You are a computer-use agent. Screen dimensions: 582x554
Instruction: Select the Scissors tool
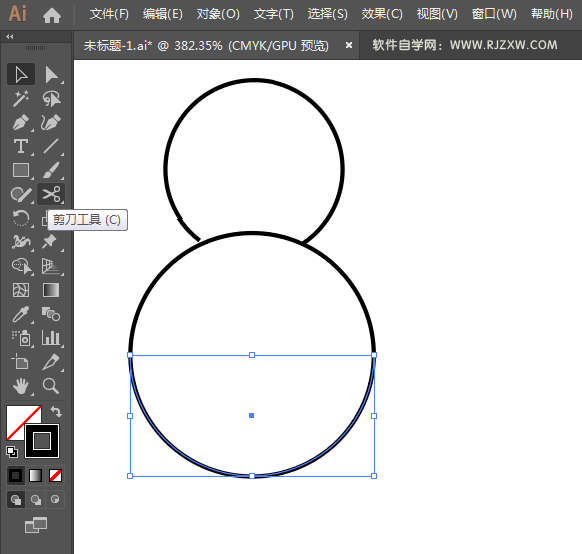pos(51,194)
